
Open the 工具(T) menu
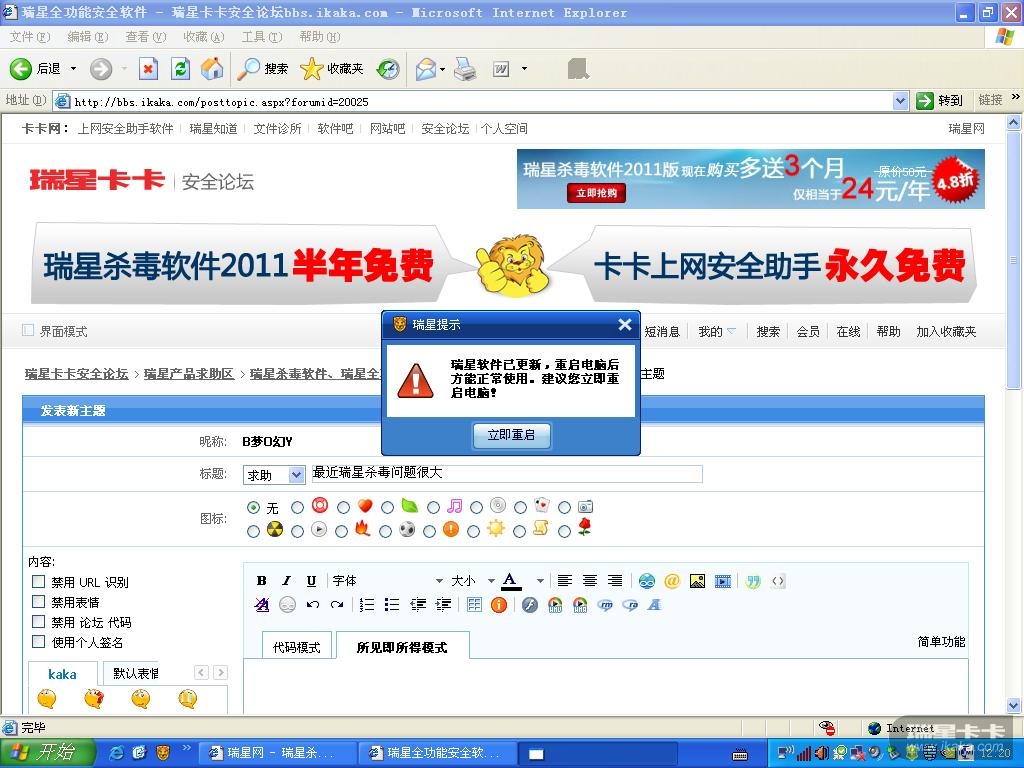(262, 37)
